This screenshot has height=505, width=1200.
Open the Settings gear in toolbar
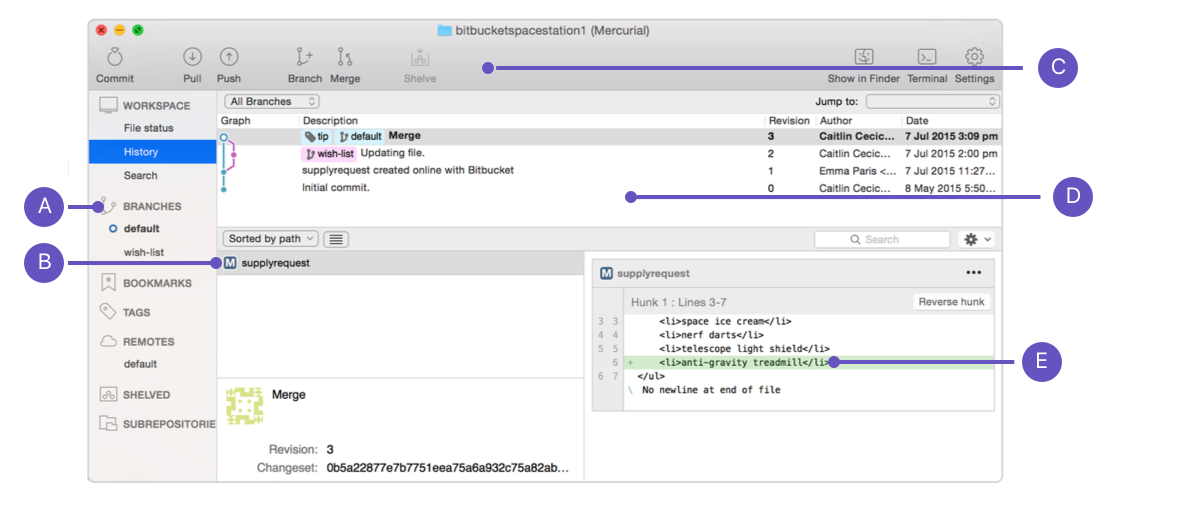[x=974, y=57]
